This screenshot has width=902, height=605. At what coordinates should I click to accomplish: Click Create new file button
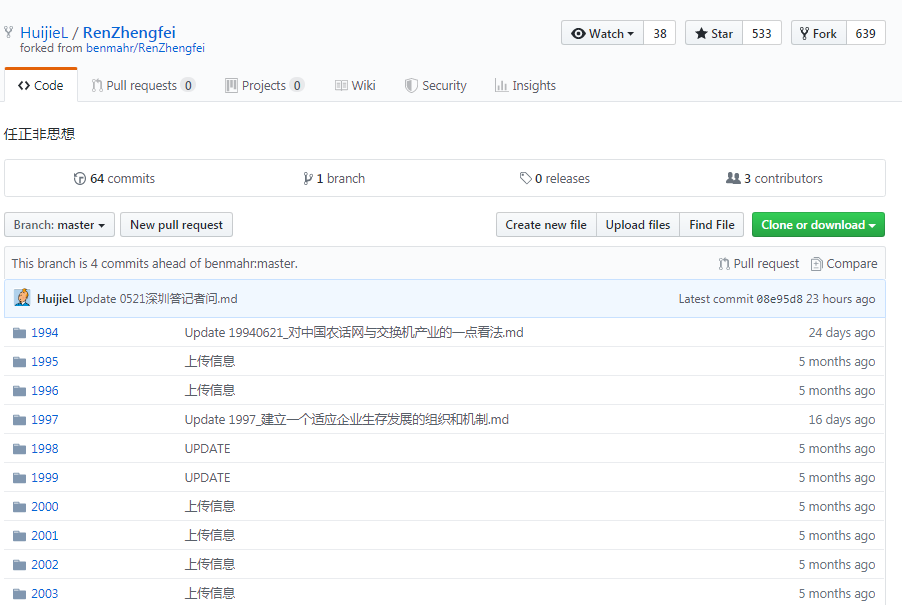click(546, 225)
